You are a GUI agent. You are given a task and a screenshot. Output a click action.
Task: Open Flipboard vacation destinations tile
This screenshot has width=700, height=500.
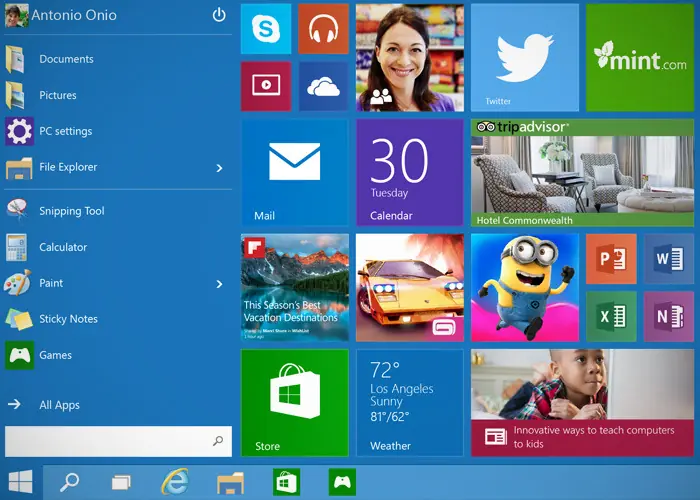tap(295, 288)
